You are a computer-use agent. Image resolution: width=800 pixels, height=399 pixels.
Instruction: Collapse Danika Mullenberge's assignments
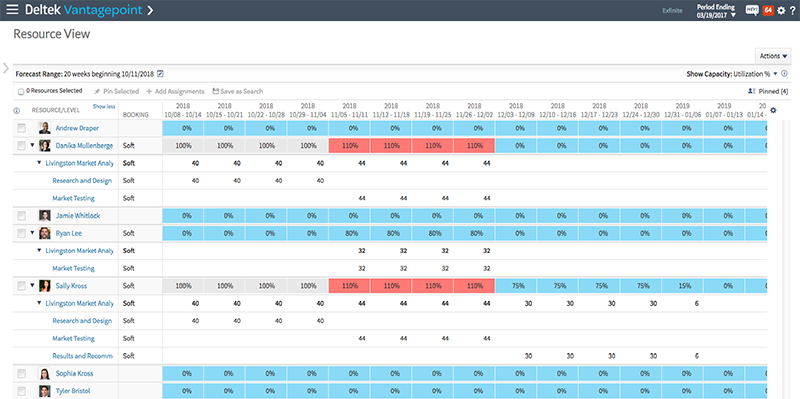(32, 146)
